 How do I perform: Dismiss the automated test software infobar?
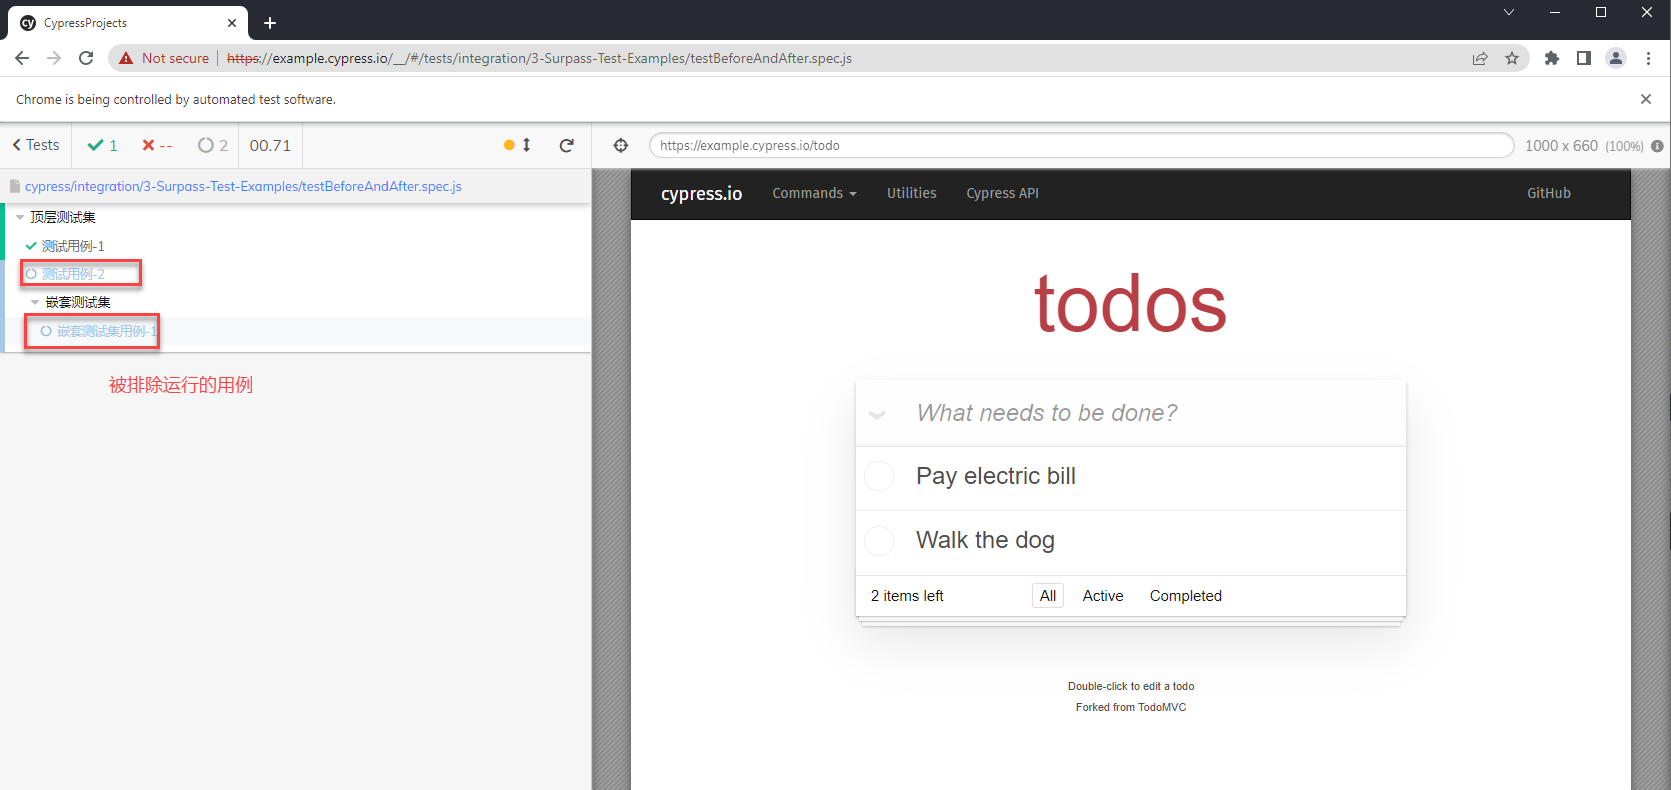coord(1646,99)
